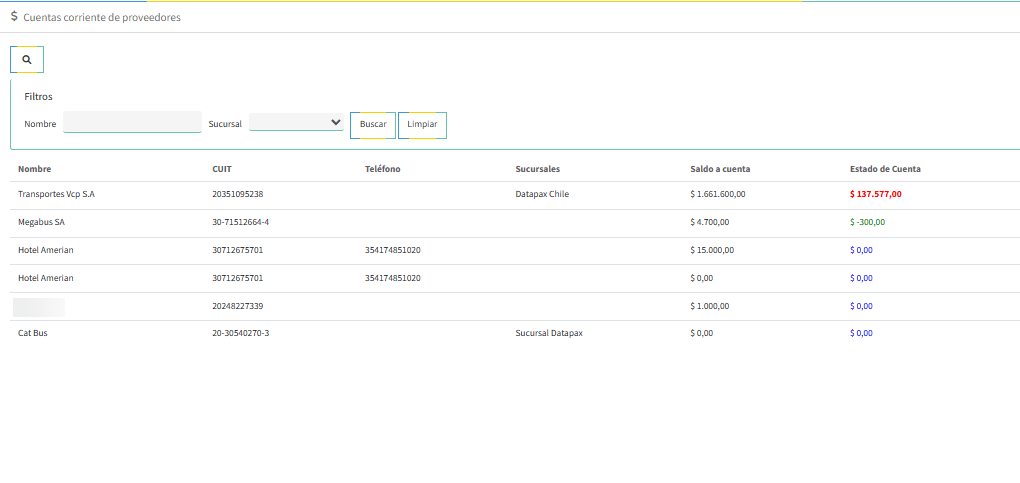
Task: Click CUIT 20248227339 row's account status
Action: pos(861,306)
